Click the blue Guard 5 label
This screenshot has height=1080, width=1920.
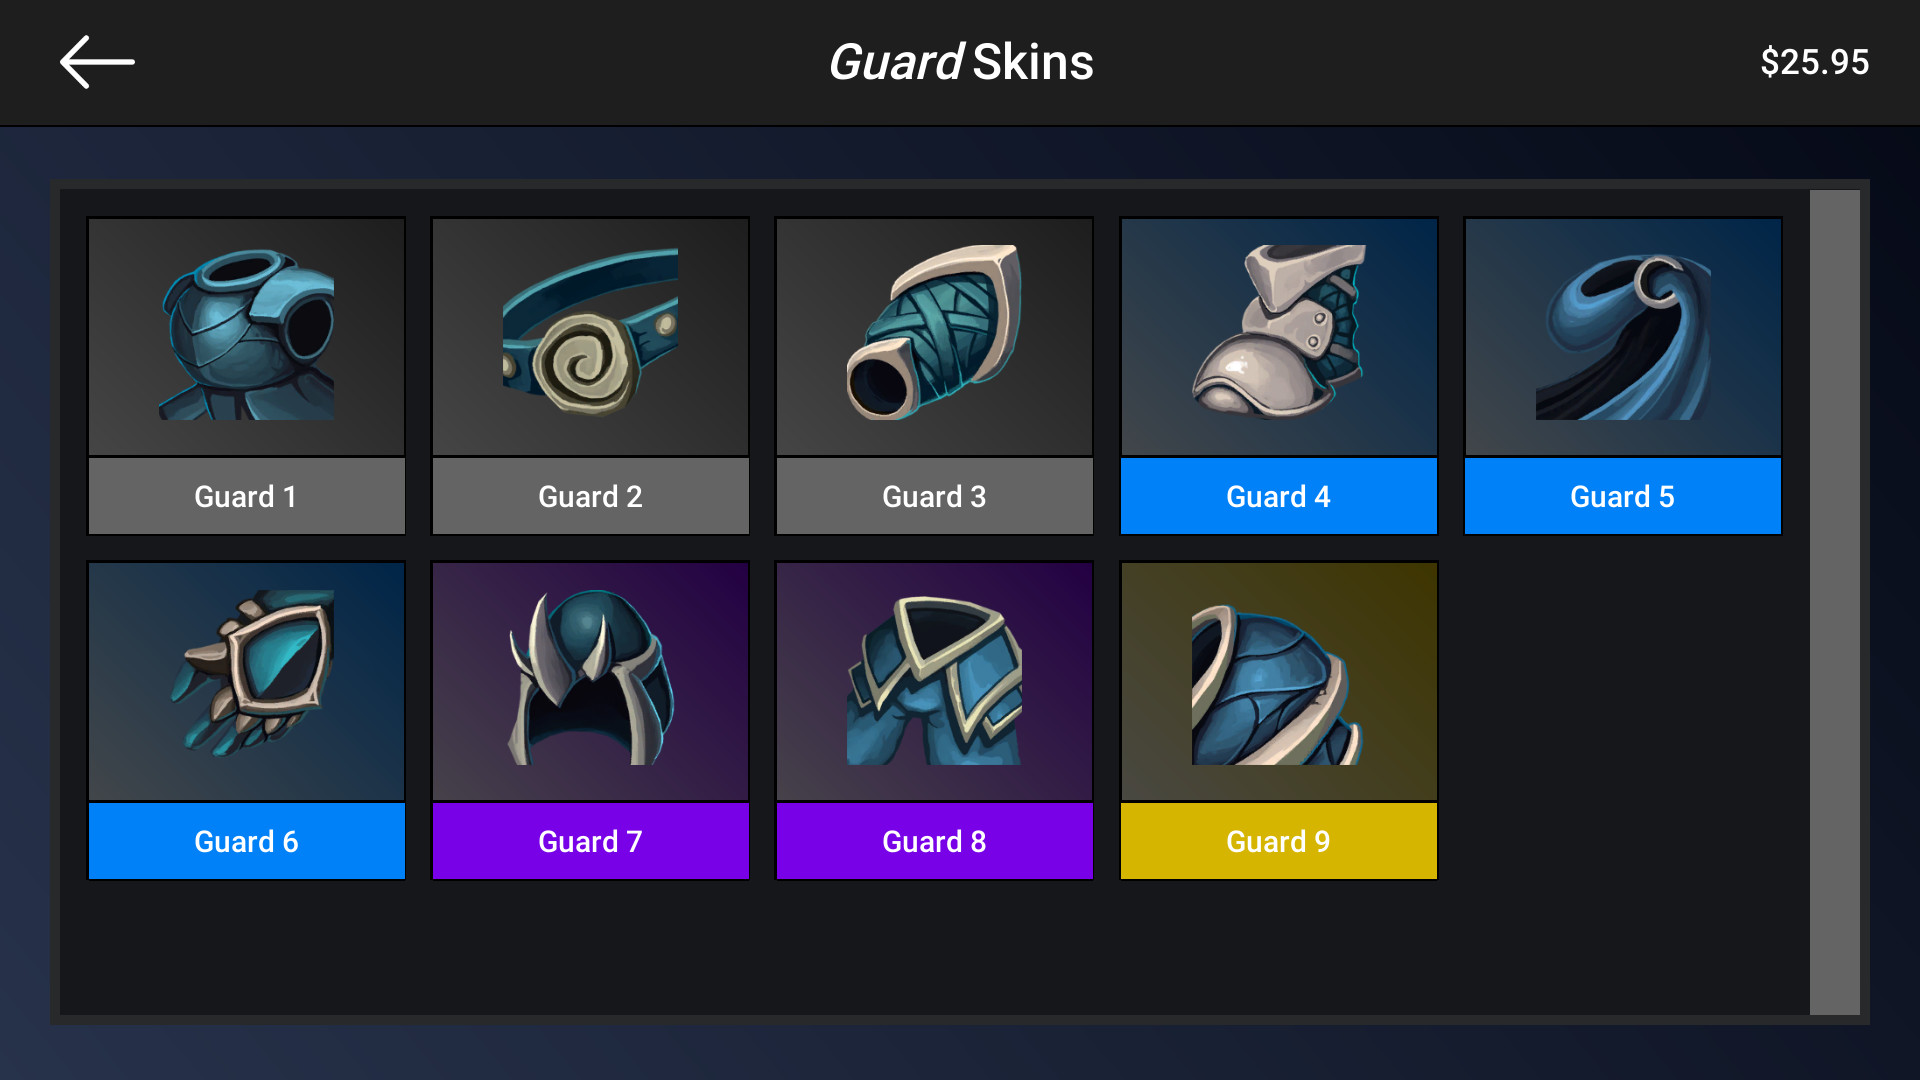[1622, 496]
